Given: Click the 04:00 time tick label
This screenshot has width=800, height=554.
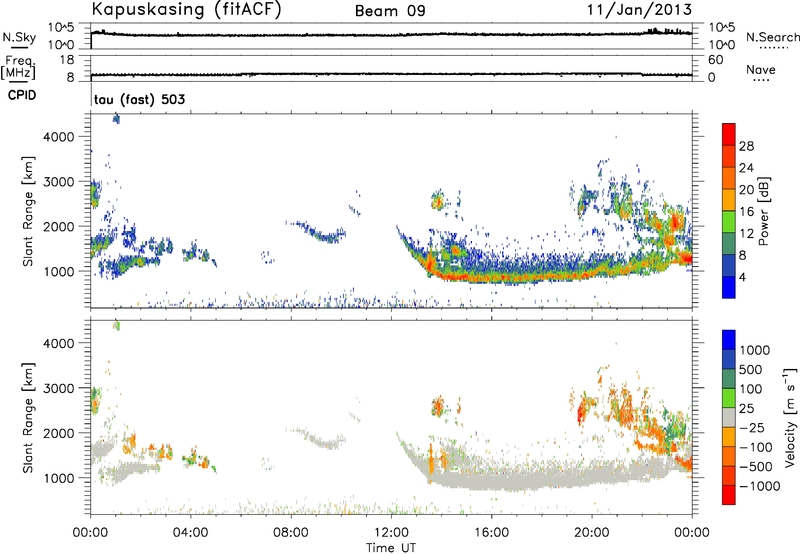Looking at the screenshot, I should click(x=190, y=533).
